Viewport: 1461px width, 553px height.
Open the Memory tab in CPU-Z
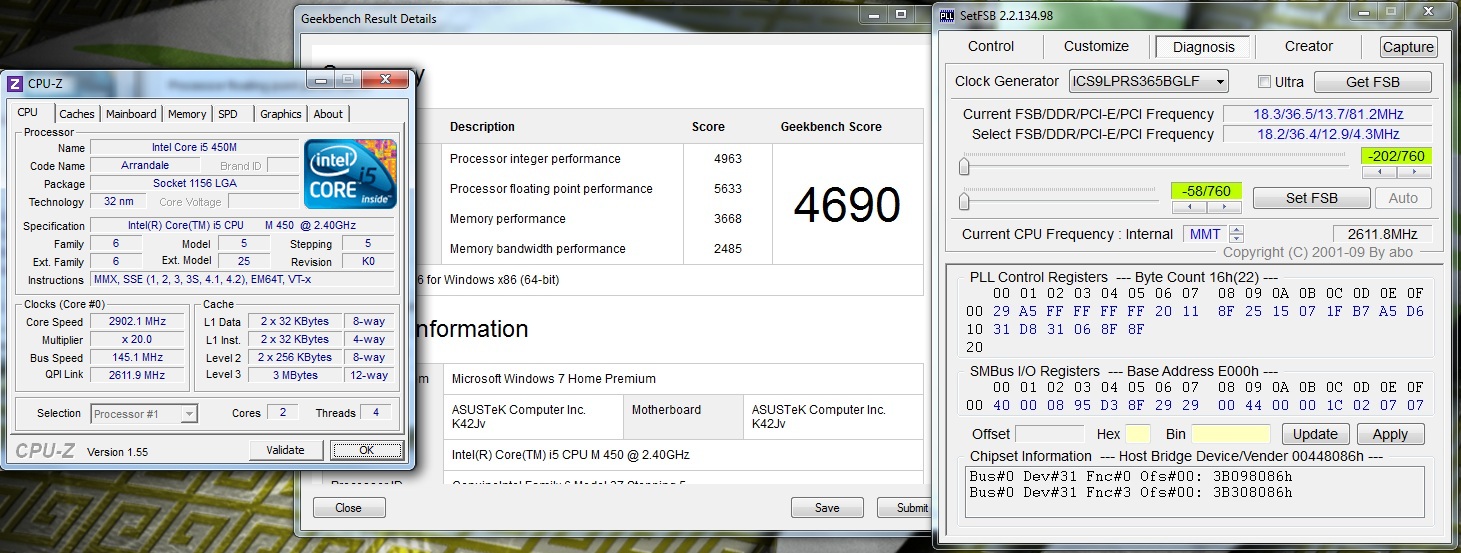tap(187, 114)
